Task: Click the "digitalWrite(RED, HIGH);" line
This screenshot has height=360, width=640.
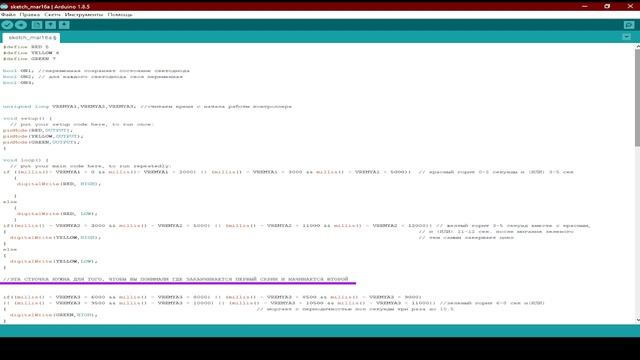Action: tap(58, 184)
